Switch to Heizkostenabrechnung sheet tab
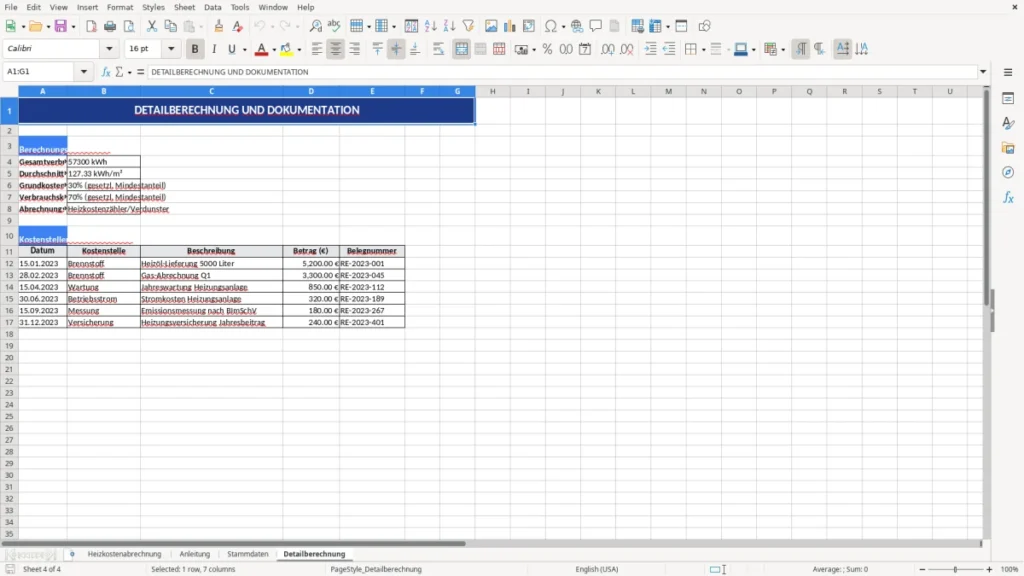 point(124,554)
